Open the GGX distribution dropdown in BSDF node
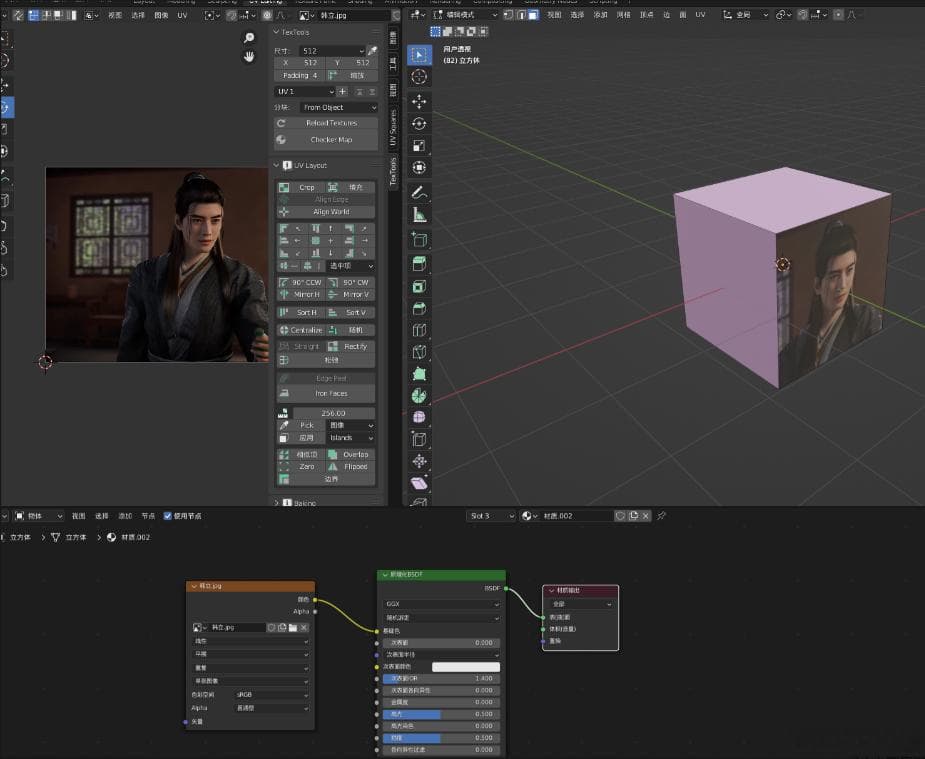The width and height of the screenshot is (925, 759). pyautogui.click(x=442, y=604)
